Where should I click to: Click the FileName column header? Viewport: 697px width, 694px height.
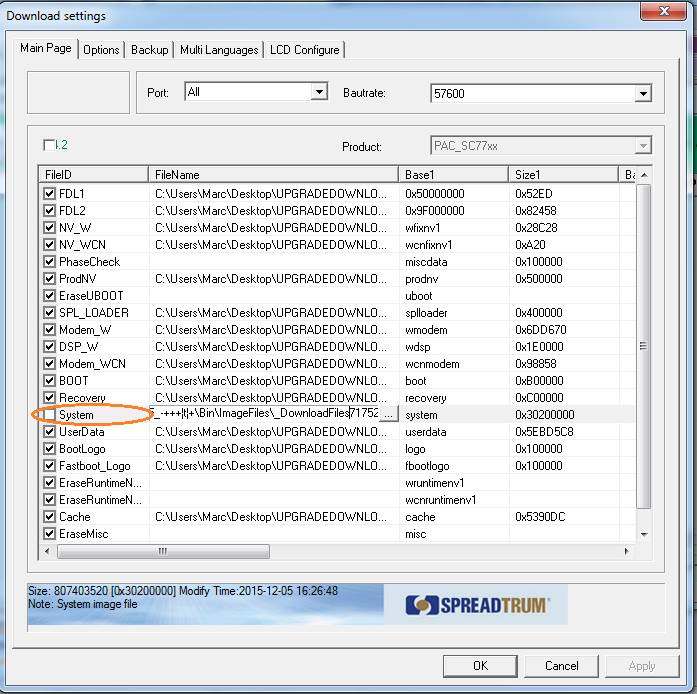[x=273, y=175]
